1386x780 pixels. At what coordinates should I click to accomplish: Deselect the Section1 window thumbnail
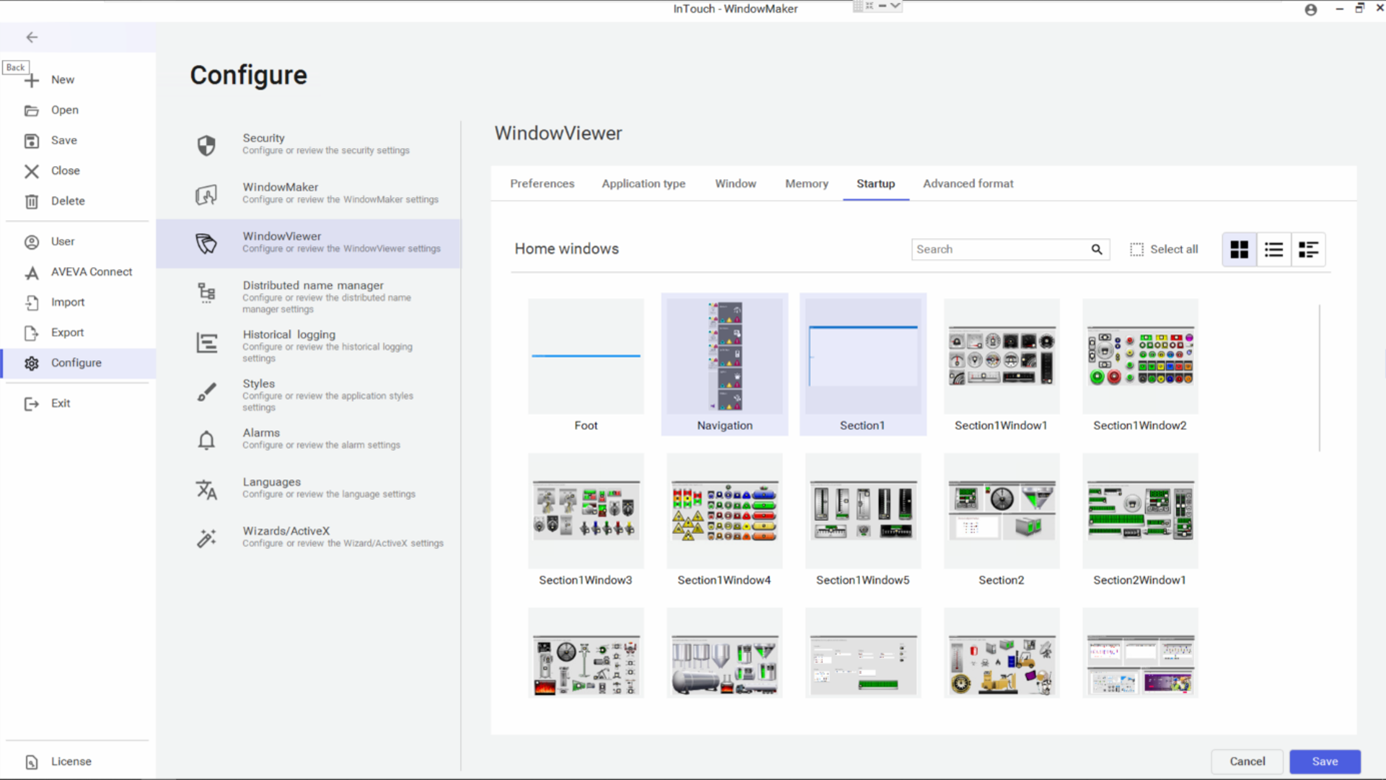tap(863, 364)
